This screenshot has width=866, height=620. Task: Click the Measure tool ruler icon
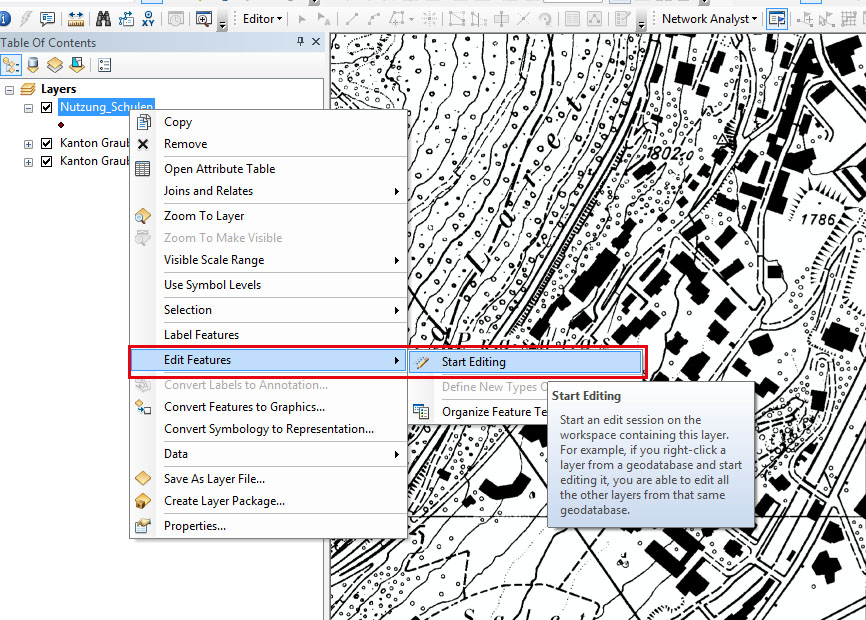coord(75,19)
